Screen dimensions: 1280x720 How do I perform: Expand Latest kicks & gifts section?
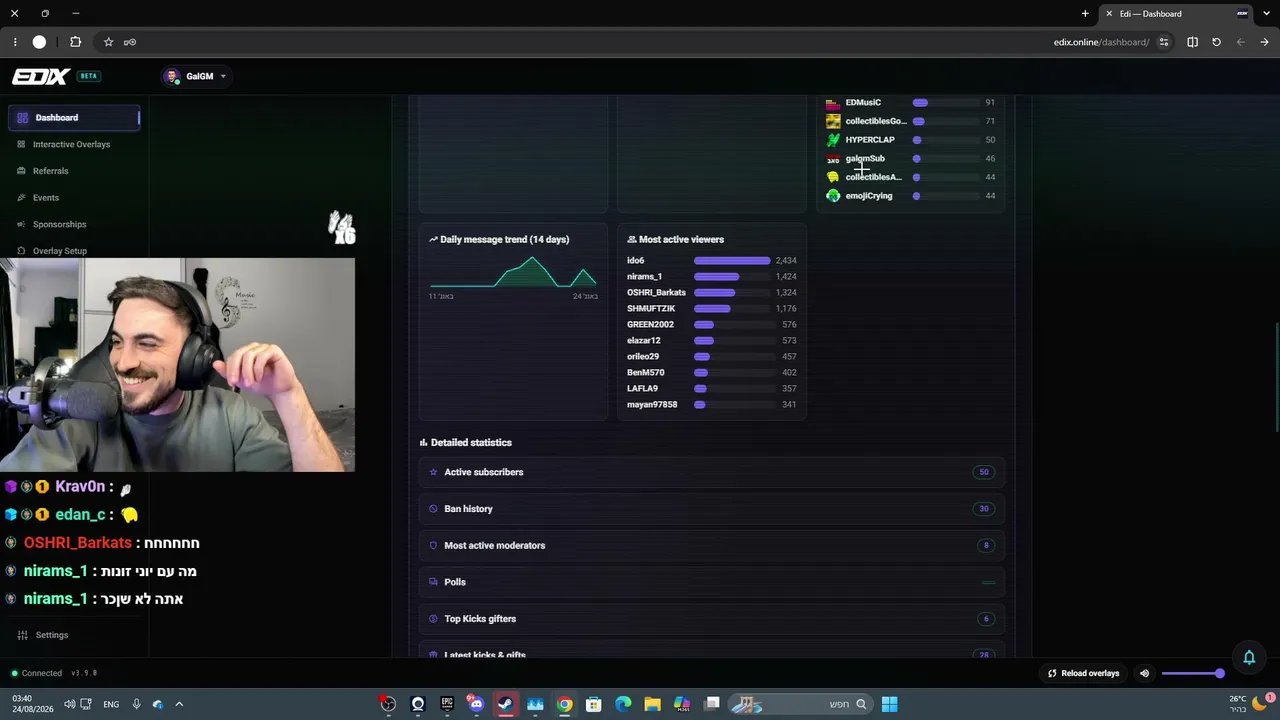pos(711,652)
